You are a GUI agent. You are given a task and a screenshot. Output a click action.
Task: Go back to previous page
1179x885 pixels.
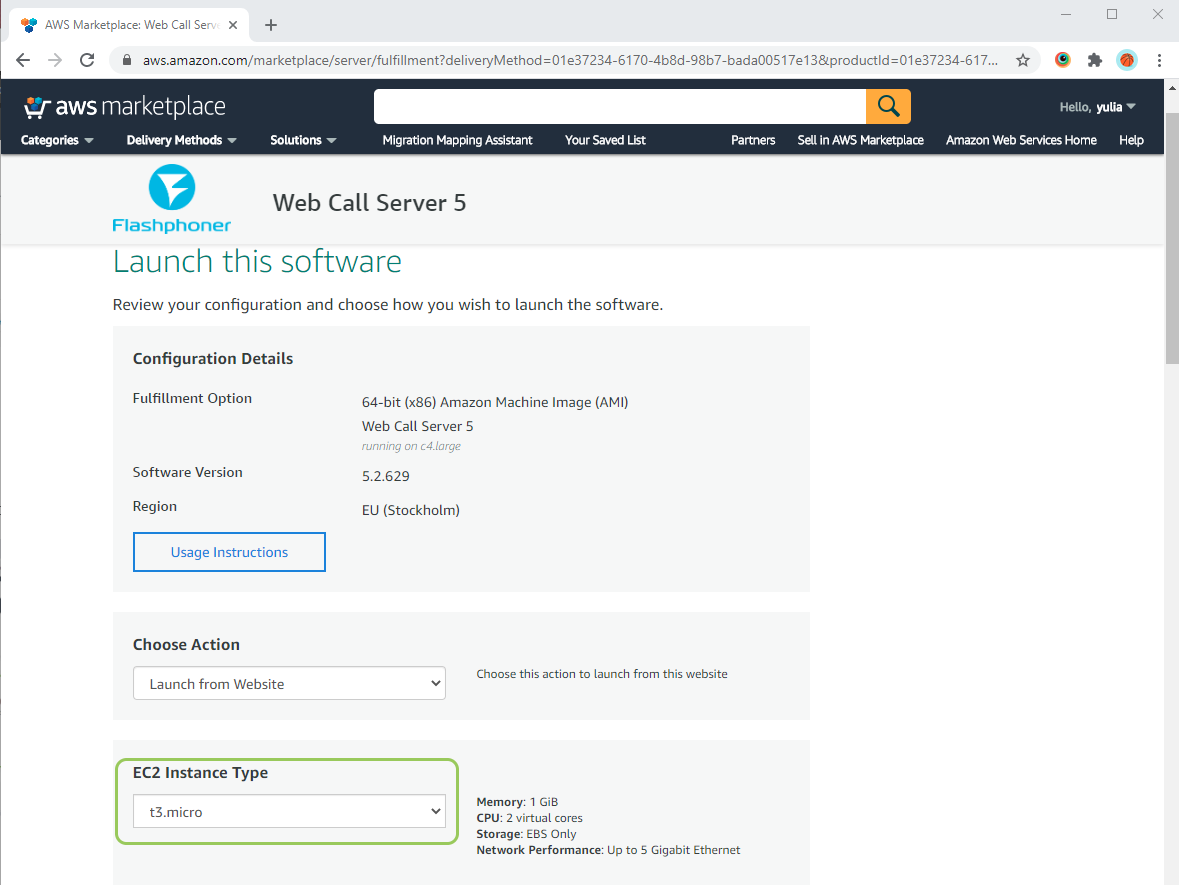pyautogui.click(x=24, y=60)
